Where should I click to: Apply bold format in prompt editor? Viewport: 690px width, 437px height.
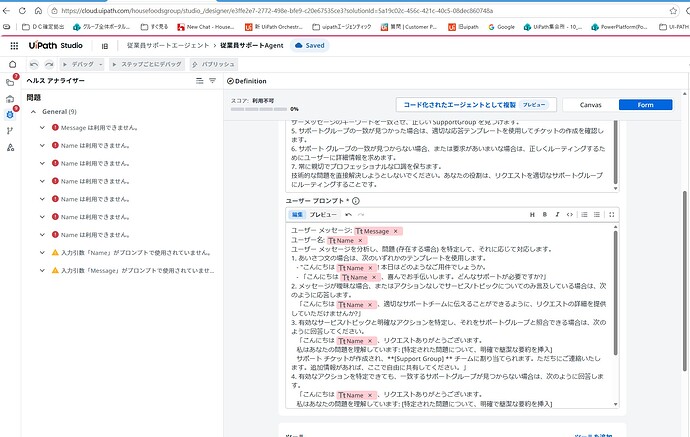click(x=545, y=215)
